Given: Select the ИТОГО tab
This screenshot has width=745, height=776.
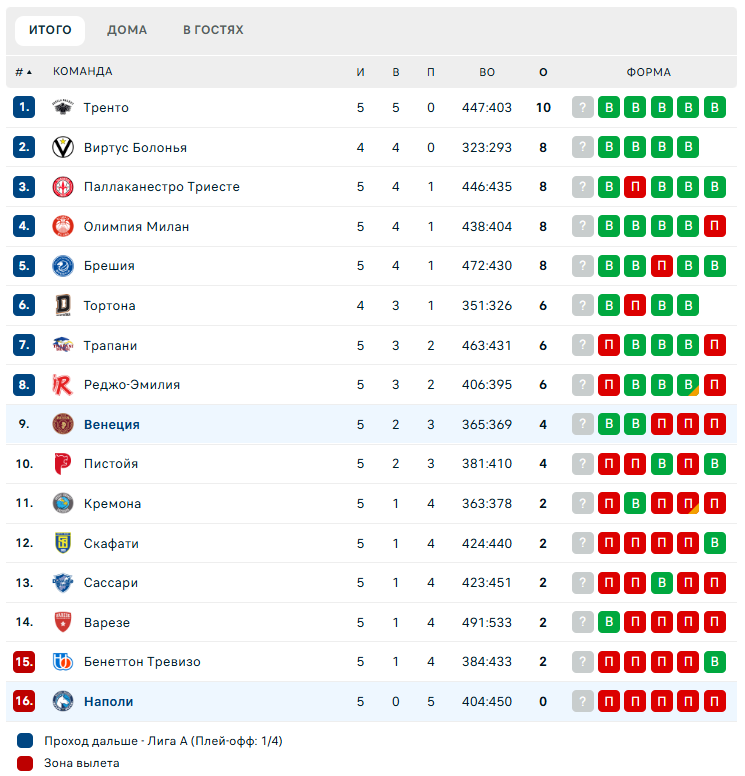Looking at the screenshot, I should pos(50,30).
